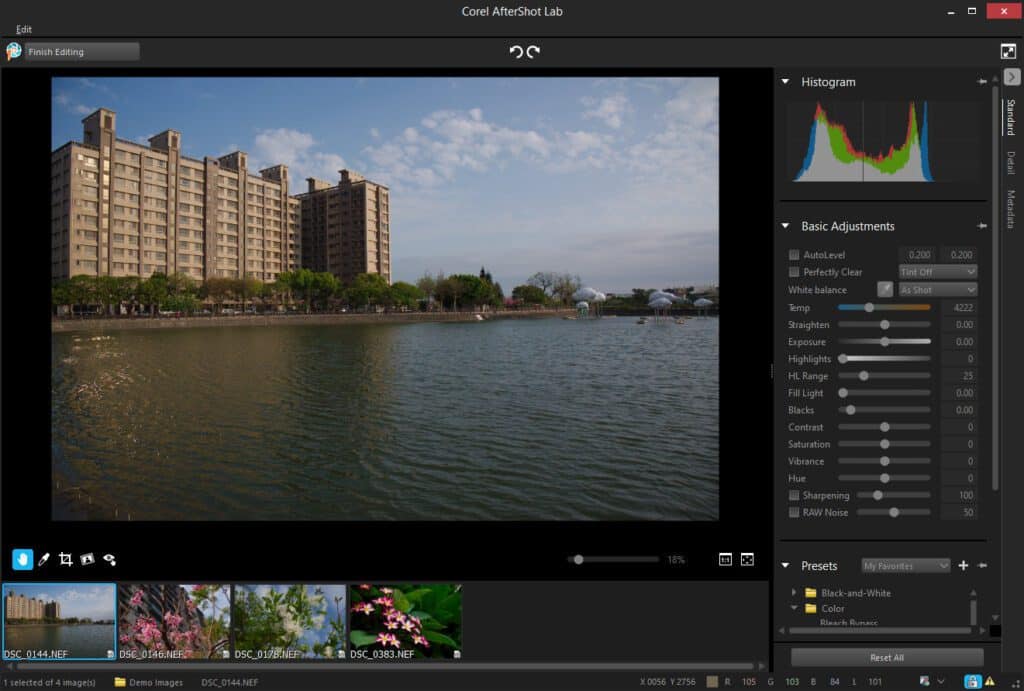Click the Reset All button
Viewport: 1024px width, 691px height.
886,658
